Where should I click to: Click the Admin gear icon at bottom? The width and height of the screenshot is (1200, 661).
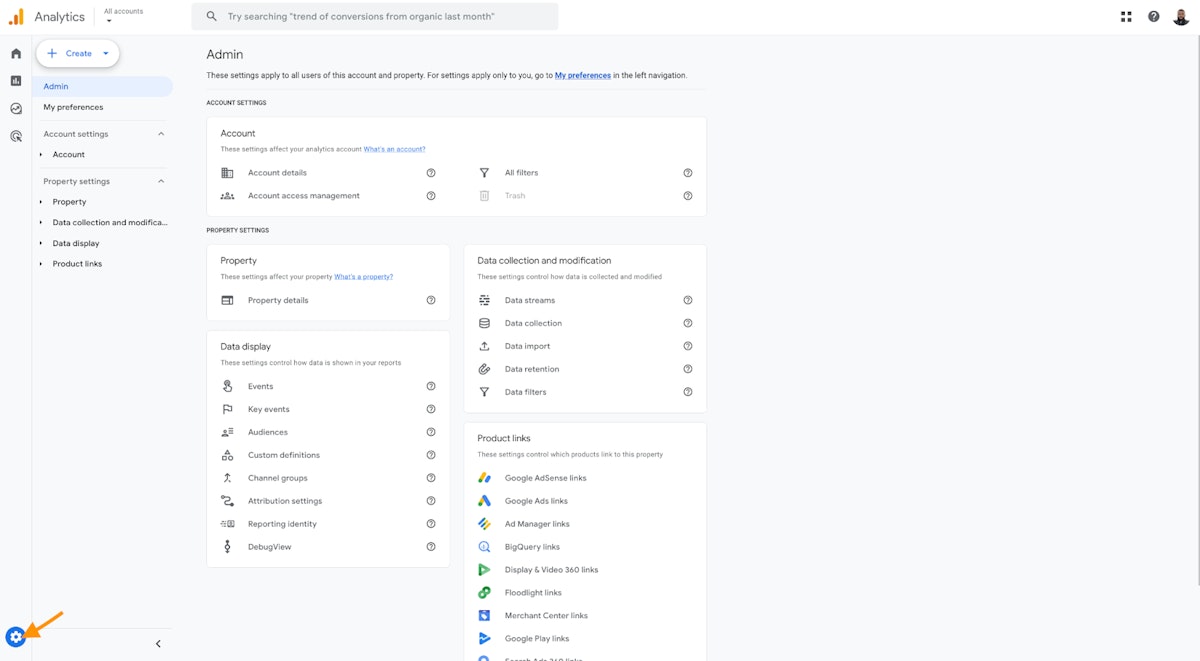[15, 637]
